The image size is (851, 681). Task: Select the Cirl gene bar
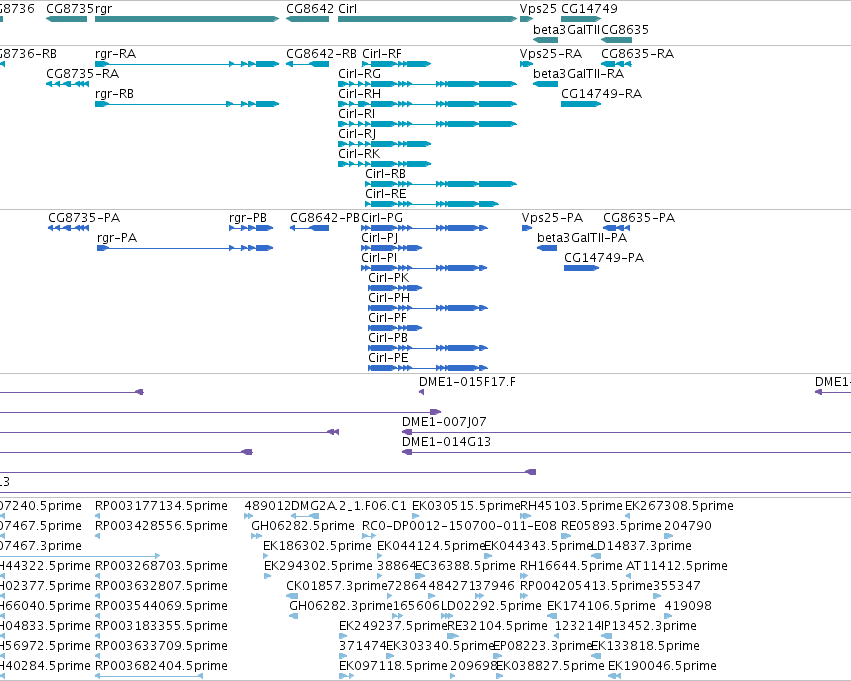pyautogui.click(x=427, y=19)
